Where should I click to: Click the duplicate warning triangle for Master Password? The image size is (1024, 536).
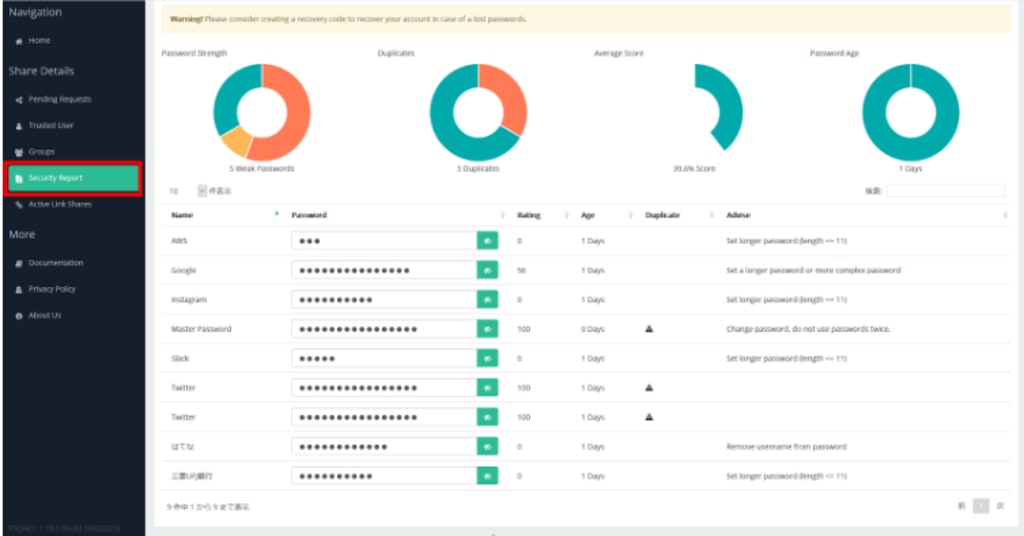pyautogui.click(x=648, y=329)
